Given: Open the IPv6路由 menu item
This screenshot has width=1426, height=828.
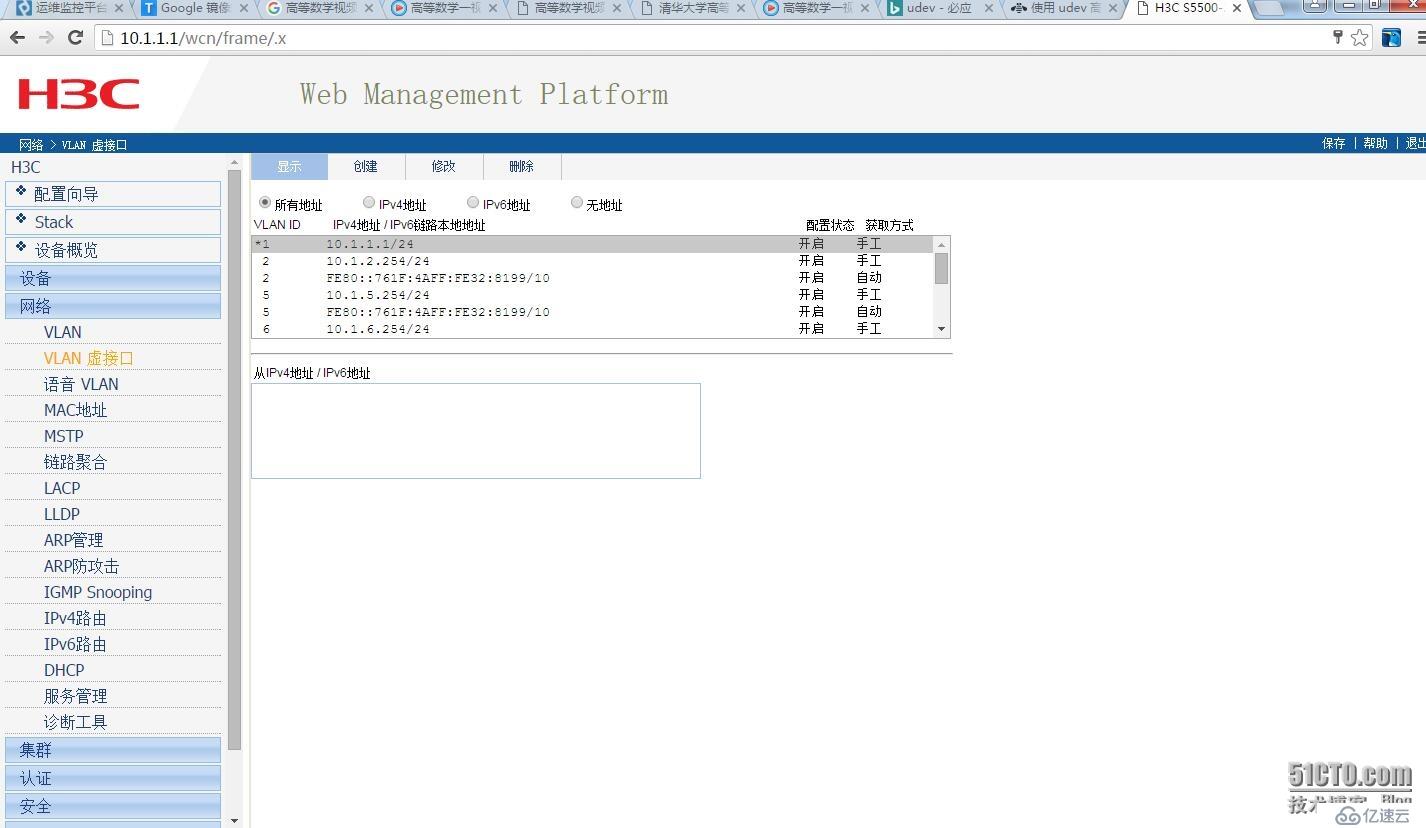Looking at the screenshot, I should point(75,644).
